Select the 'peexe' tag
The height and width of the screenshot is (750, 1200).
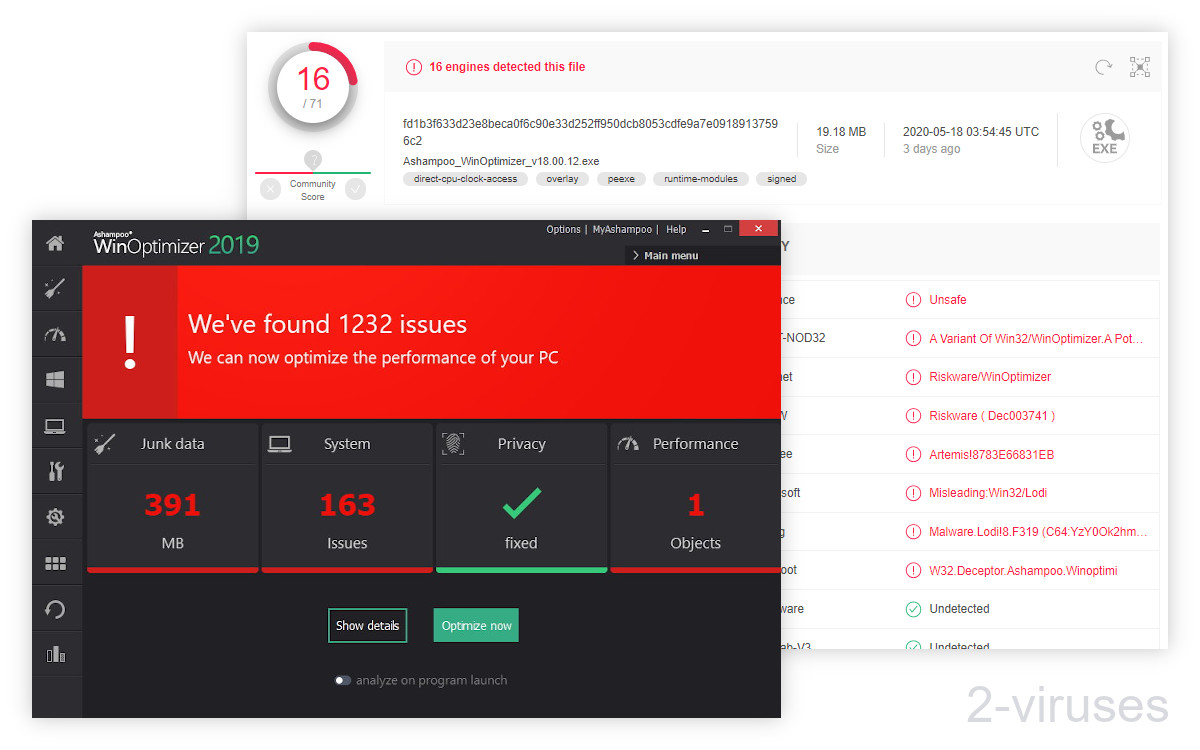(x=622, y=179)
